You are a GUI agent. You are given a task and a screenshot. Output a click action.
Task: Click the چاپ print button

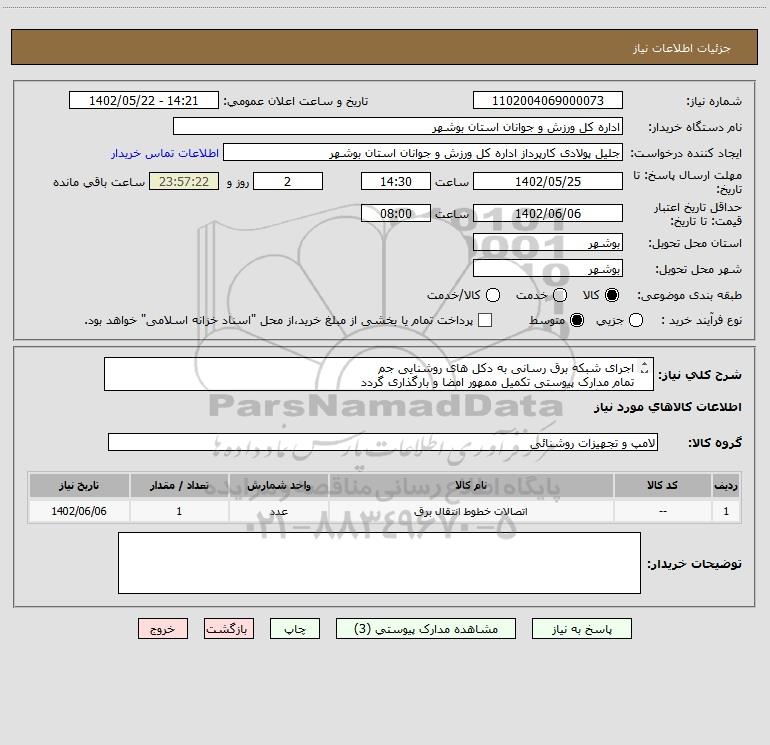(x=295, y=629)
